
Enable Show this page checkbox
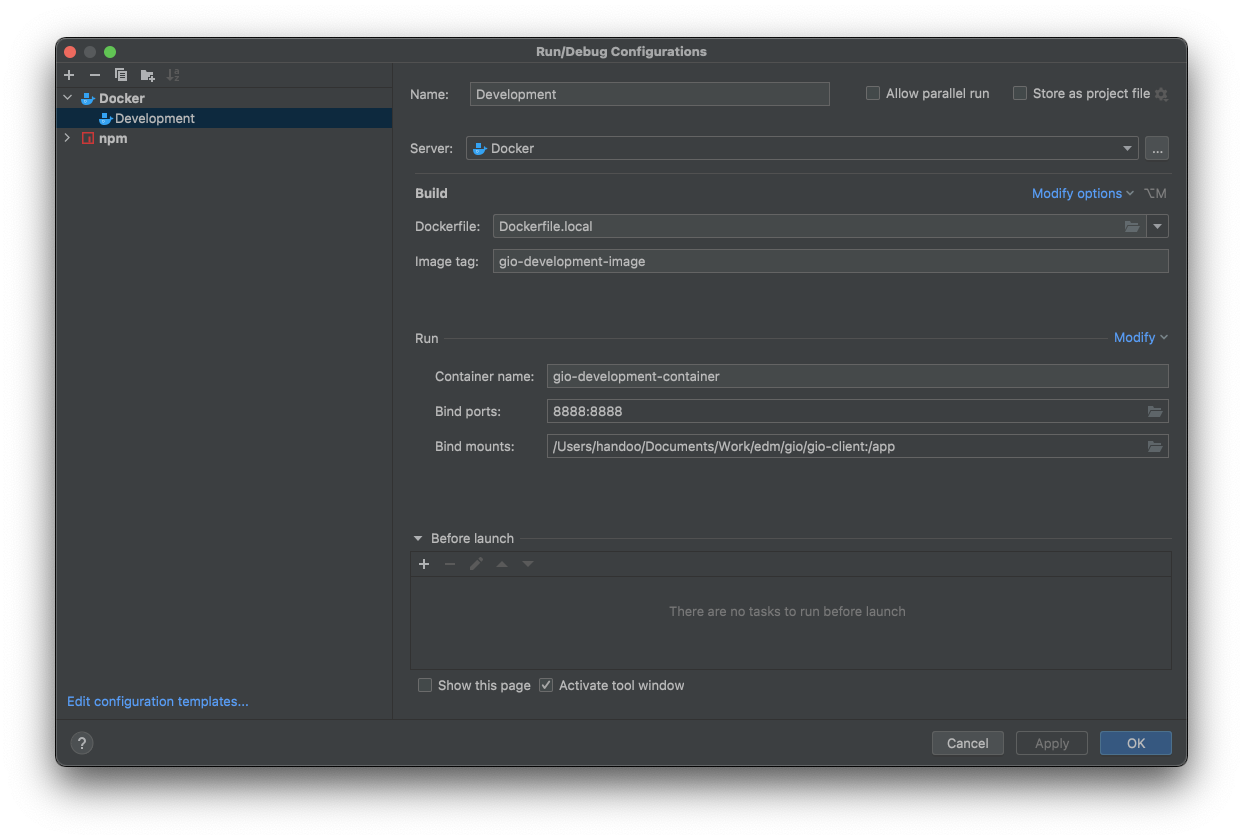pyautogui.click(x=425, y=685)
